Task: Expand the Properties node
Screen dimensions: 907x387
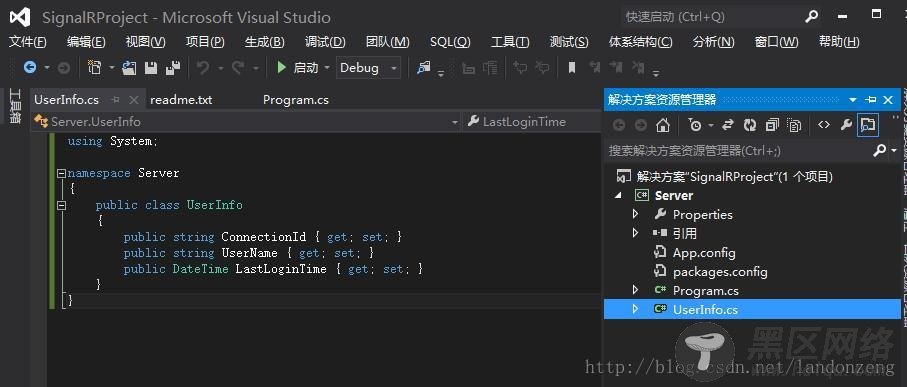Action: pyautogui.click(x=635, y=214)
